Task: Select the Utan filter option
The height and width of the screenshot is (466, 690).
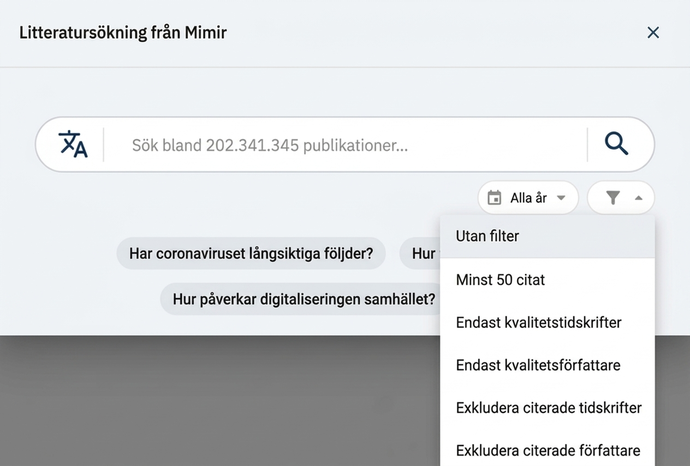Action: (x=547, y=236)
